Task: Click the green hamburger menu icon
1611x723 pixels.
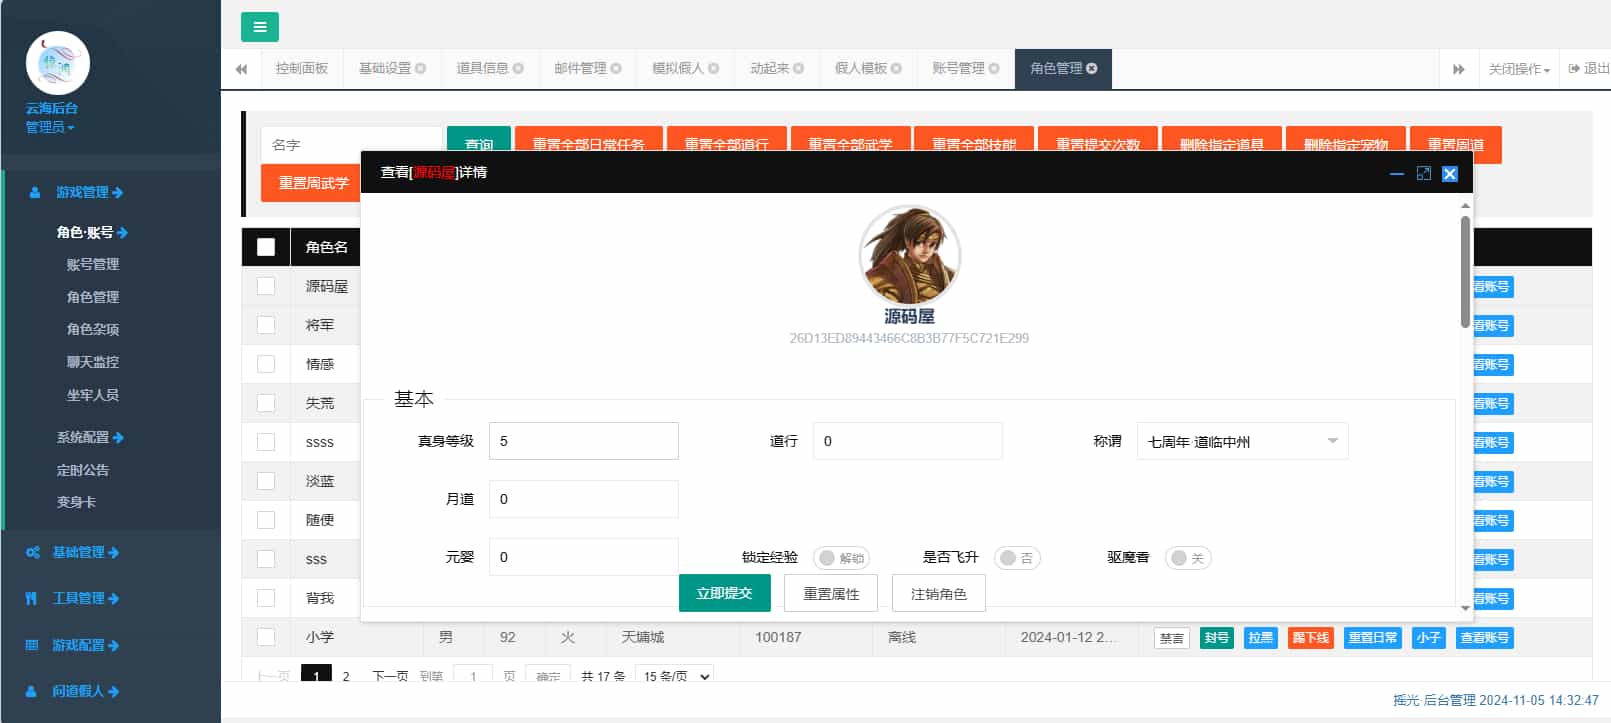Action: click(259, 27)
